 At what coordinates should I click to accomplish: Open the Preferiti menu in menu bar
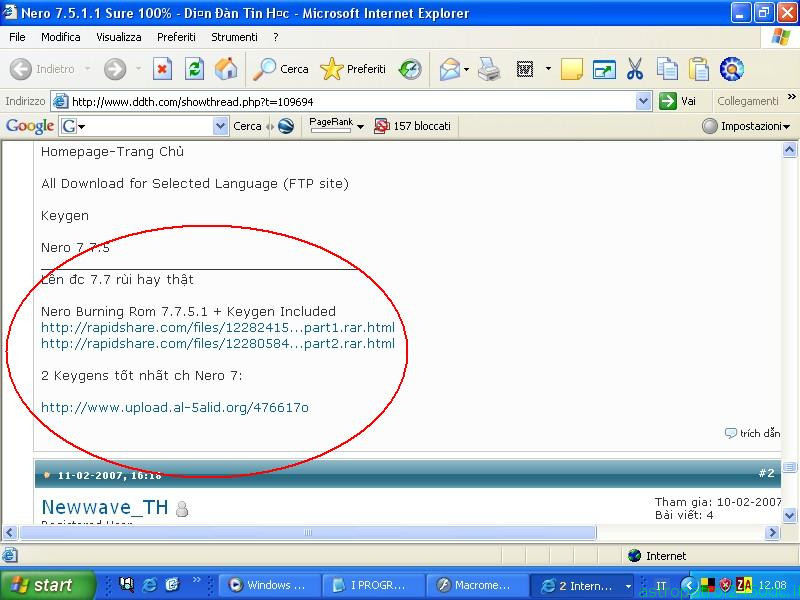(177, 37)
